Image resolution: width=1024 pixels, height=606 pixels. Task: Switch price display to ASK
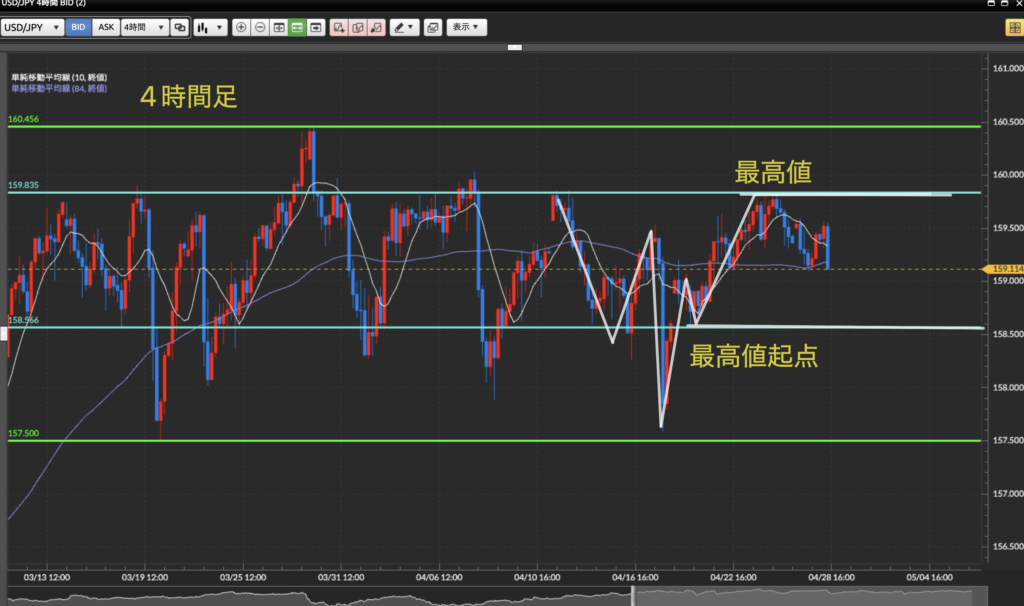point(106,28)
